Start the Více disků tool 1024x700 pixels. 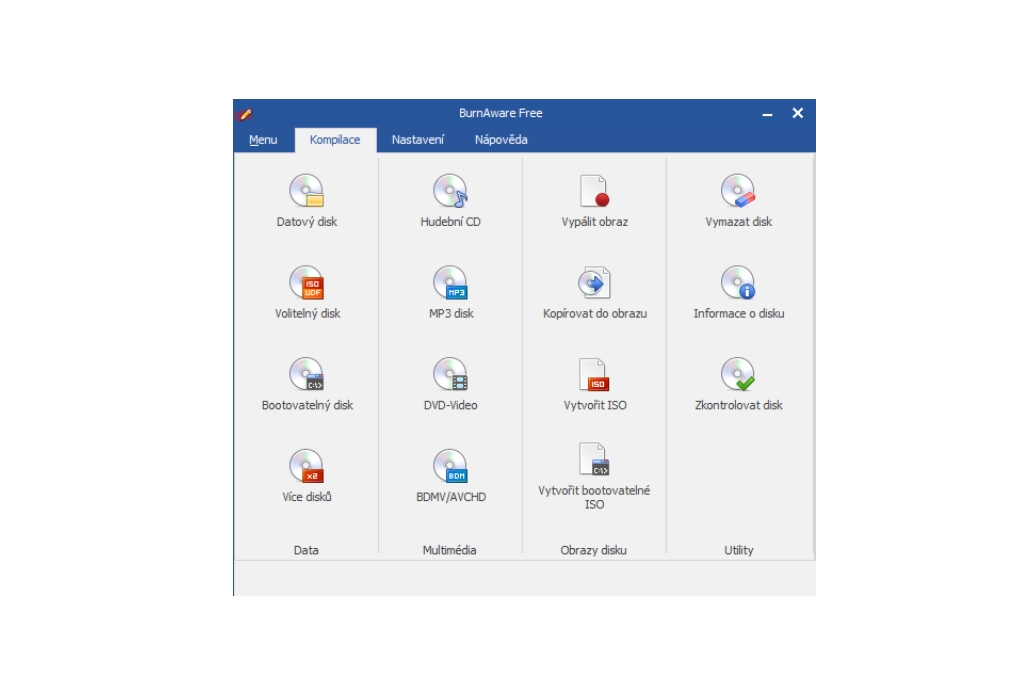[307, 476]
